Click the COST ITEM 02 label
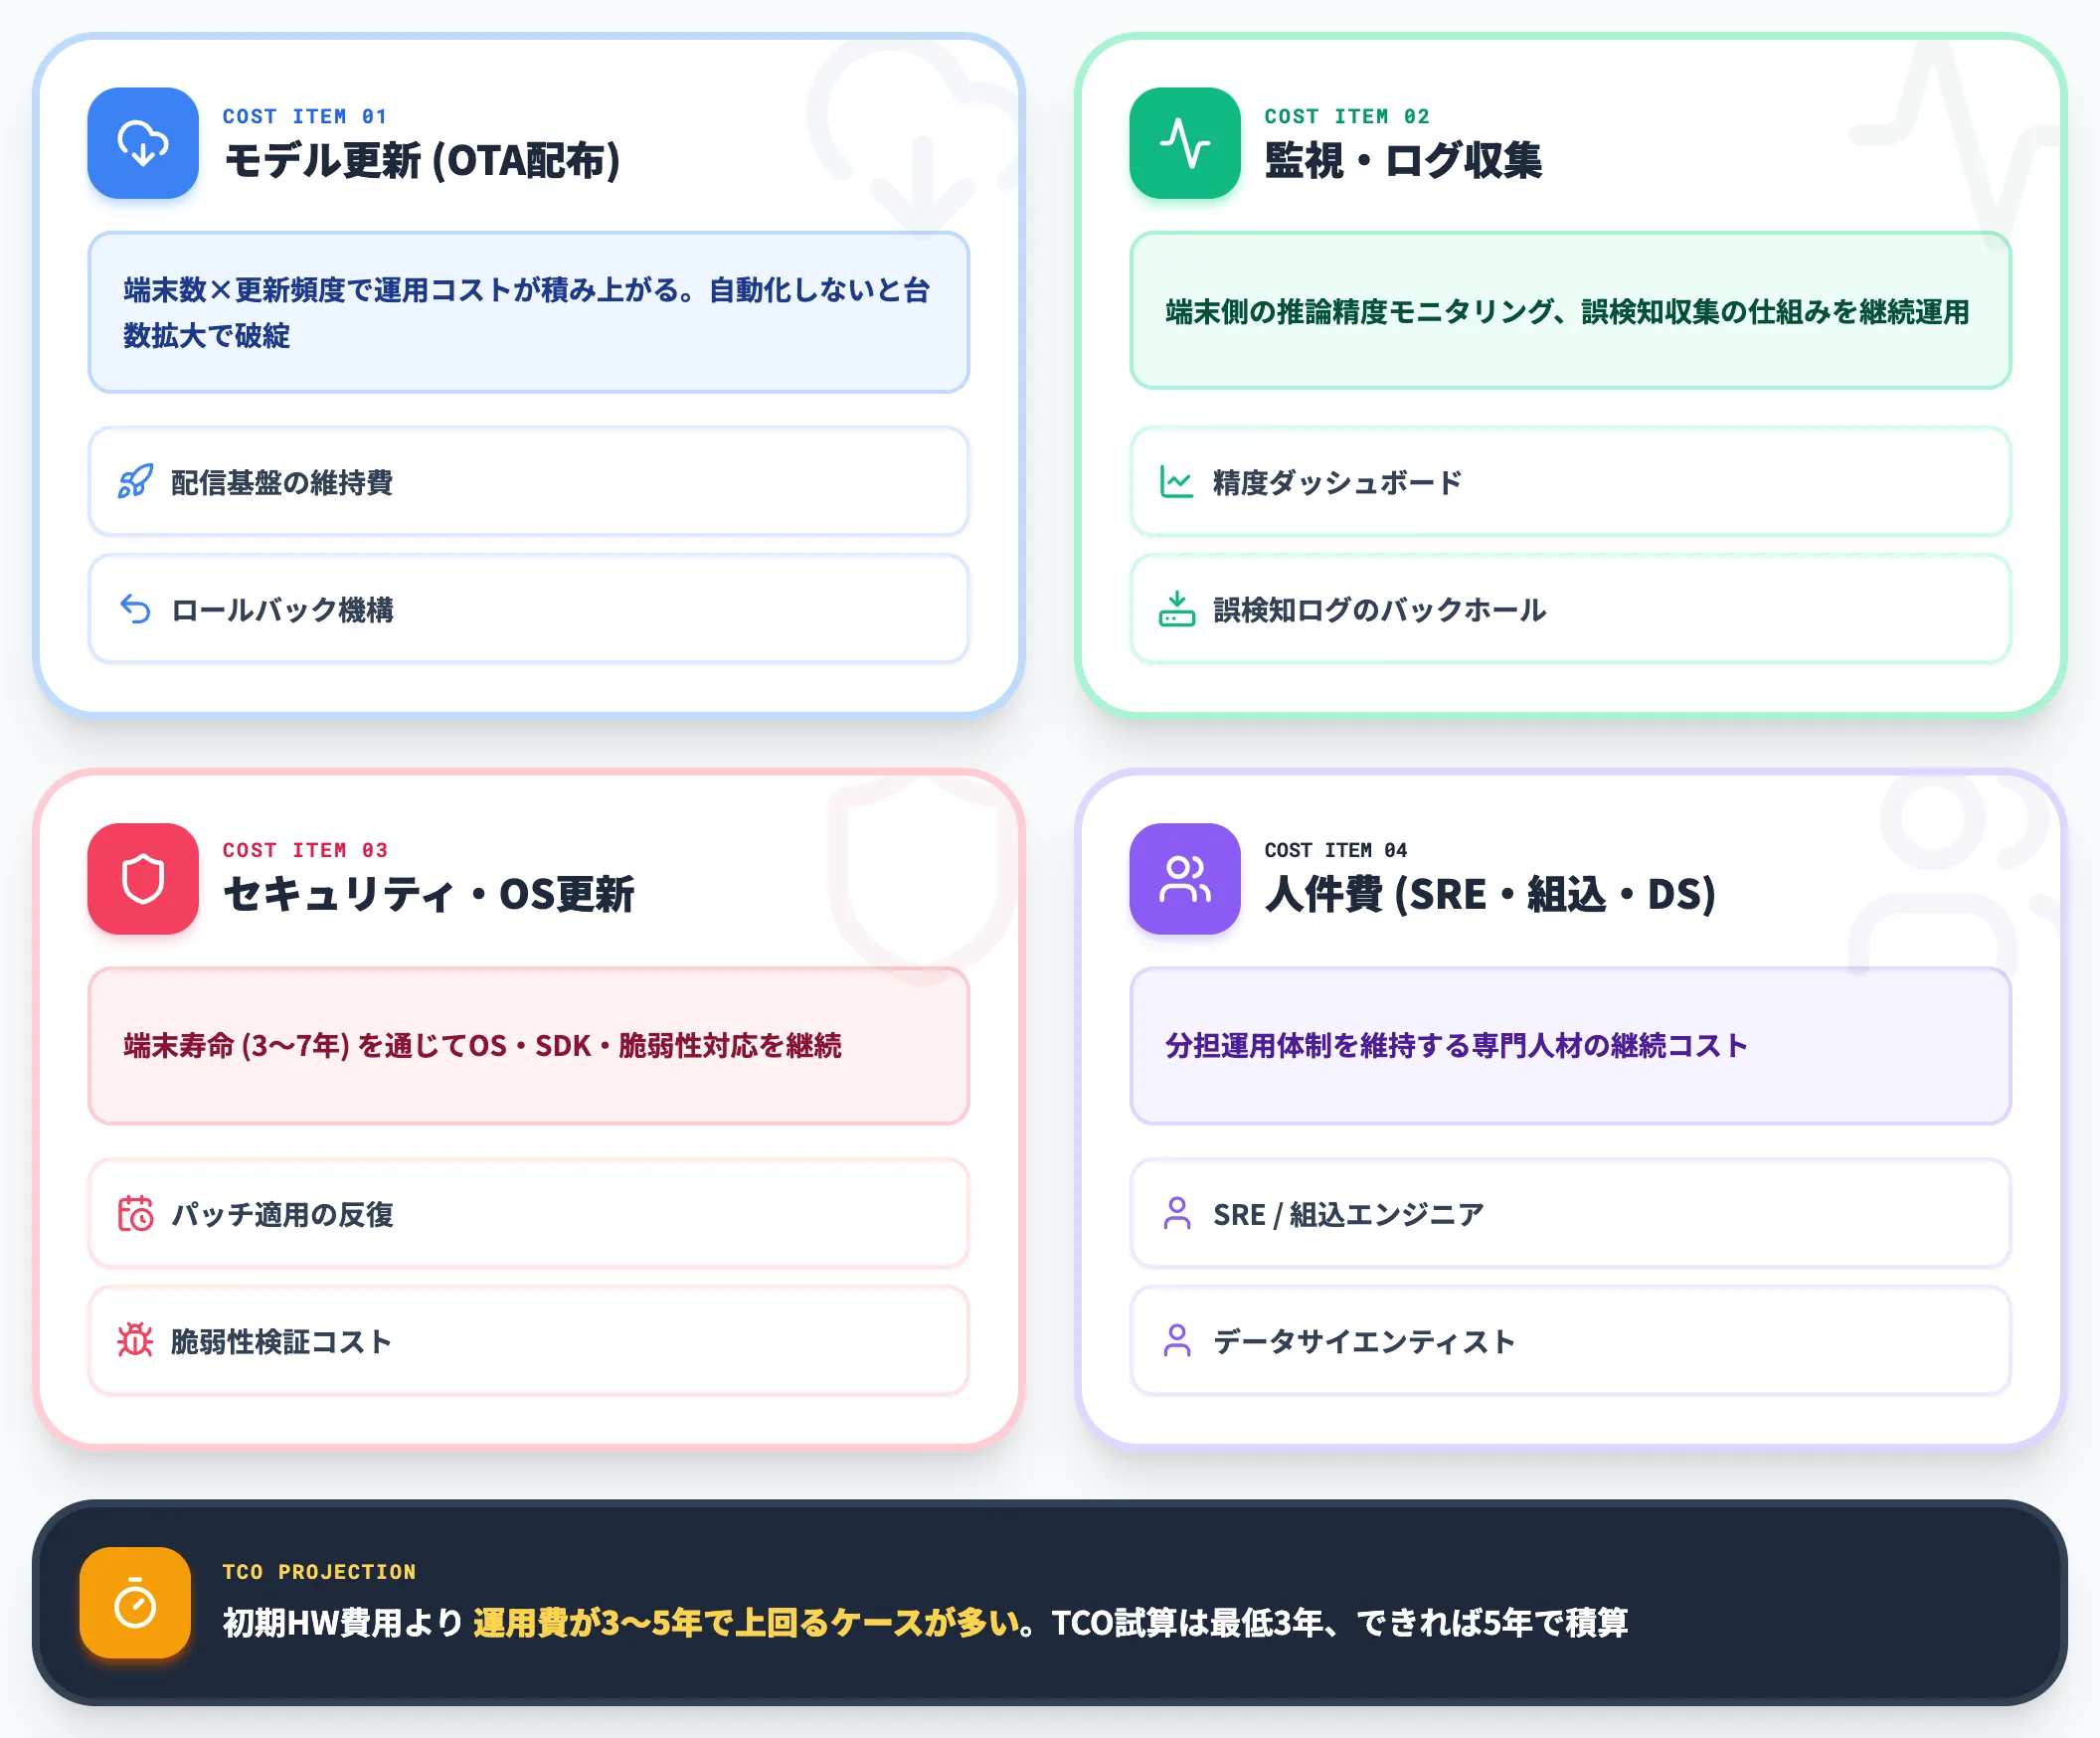 [x=1347, y=117]
